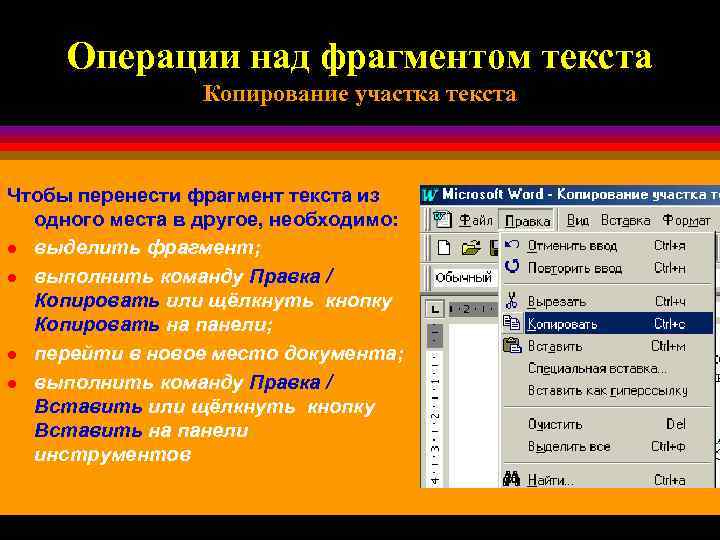This screenshot has height=540, width=720.
Task: Open the Формат menu
Action: (686, 221)
